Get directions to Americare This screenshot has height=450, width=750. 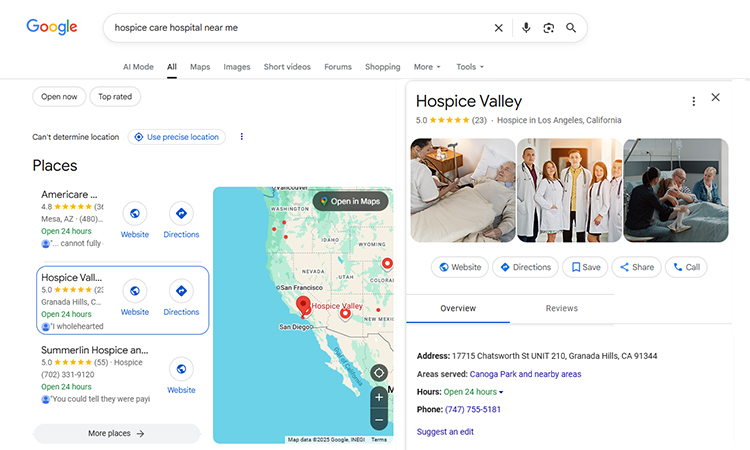181,213
